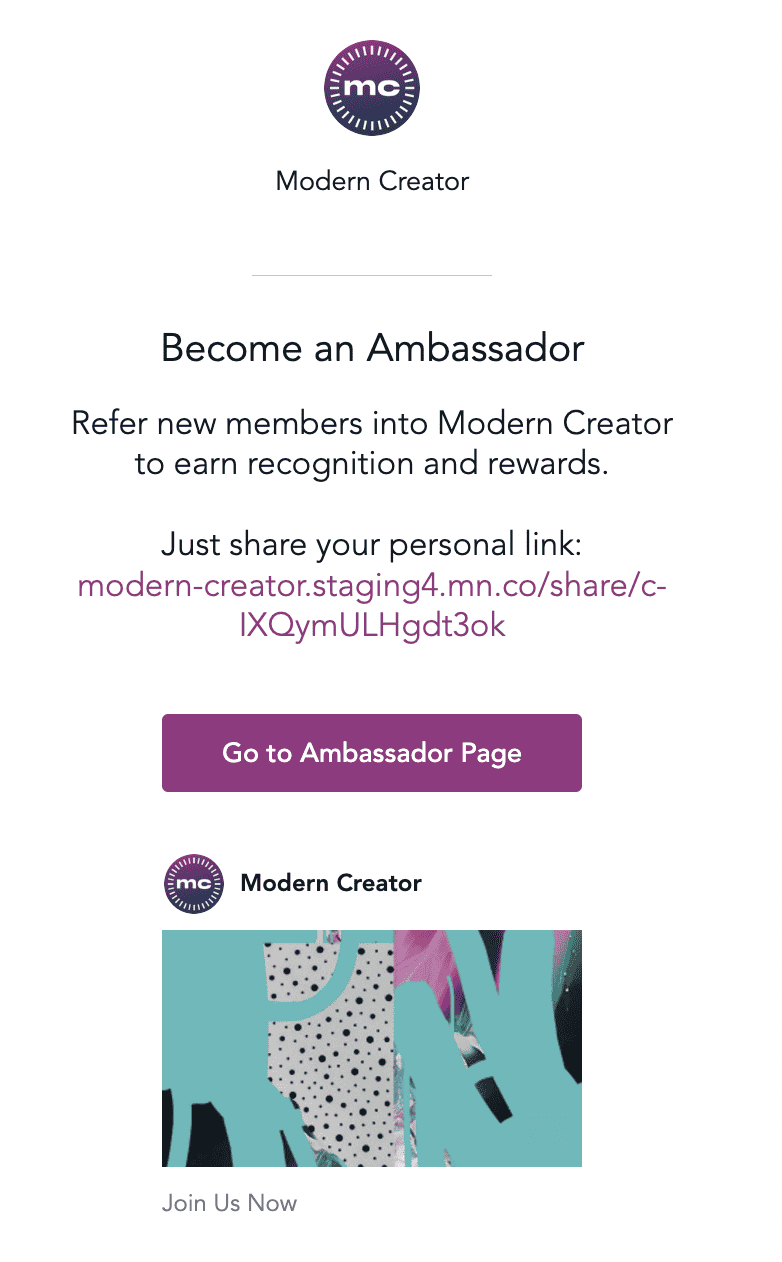Image resolution: width=782 pixels, height=1262 pixels.
Task: Click the Join Us Now caption
Action: (229, 1202)
